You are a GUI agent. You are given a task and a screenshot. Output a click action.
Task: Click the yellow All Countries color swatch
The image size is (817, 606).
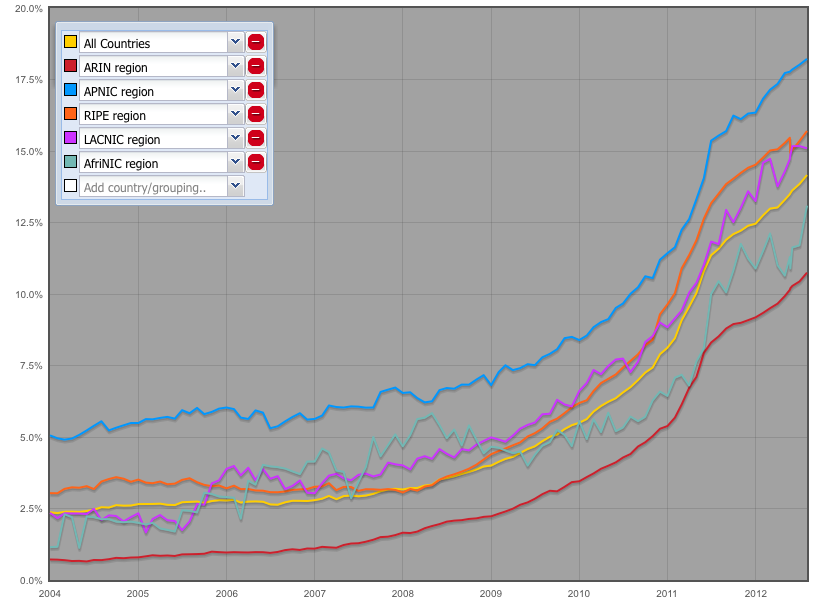(x=70, y=43)
